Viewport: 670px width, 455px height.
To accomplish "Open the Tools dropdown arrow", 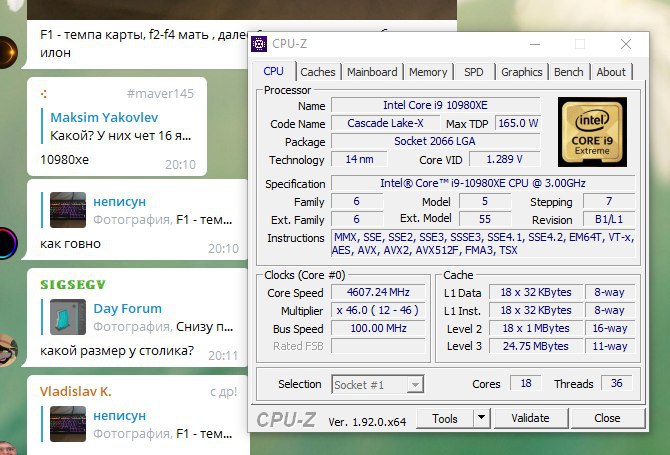I will pos(482,418).
